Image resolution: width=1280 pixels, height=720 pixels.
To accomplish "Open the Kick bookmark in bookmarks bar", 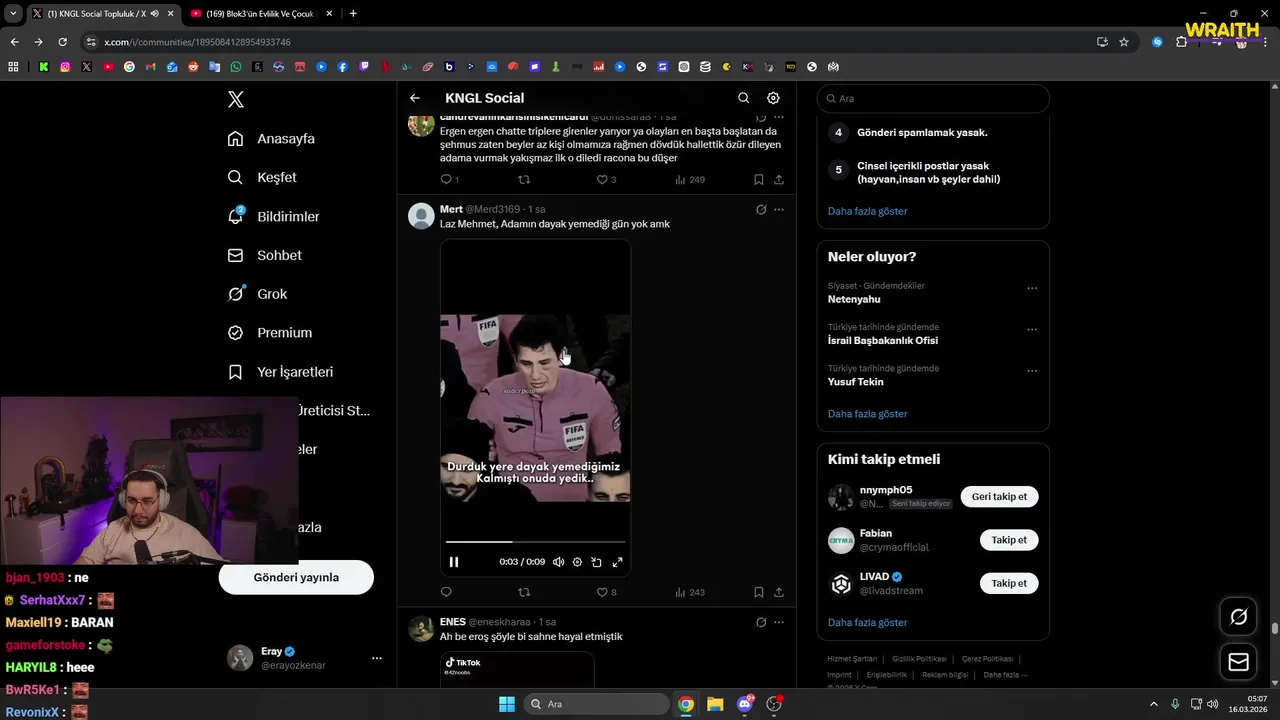I will (44, 67).
